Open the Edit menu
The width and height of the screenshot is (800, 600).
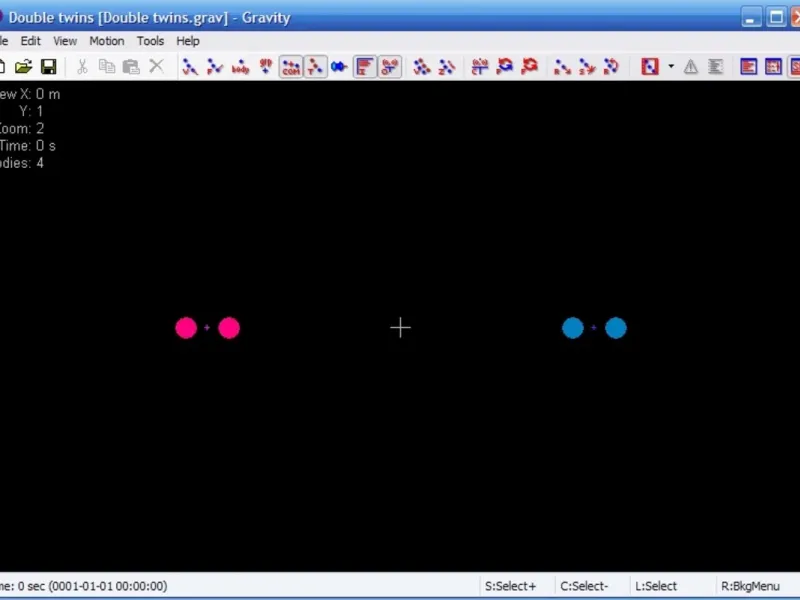click(x=31, y=41)
